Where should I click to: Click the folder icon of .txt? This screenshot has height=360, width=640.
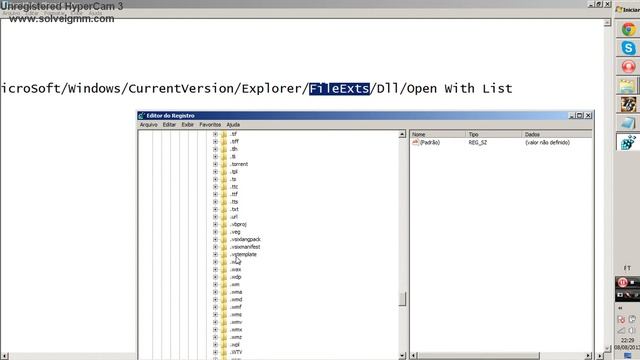[x=224, y=209]
